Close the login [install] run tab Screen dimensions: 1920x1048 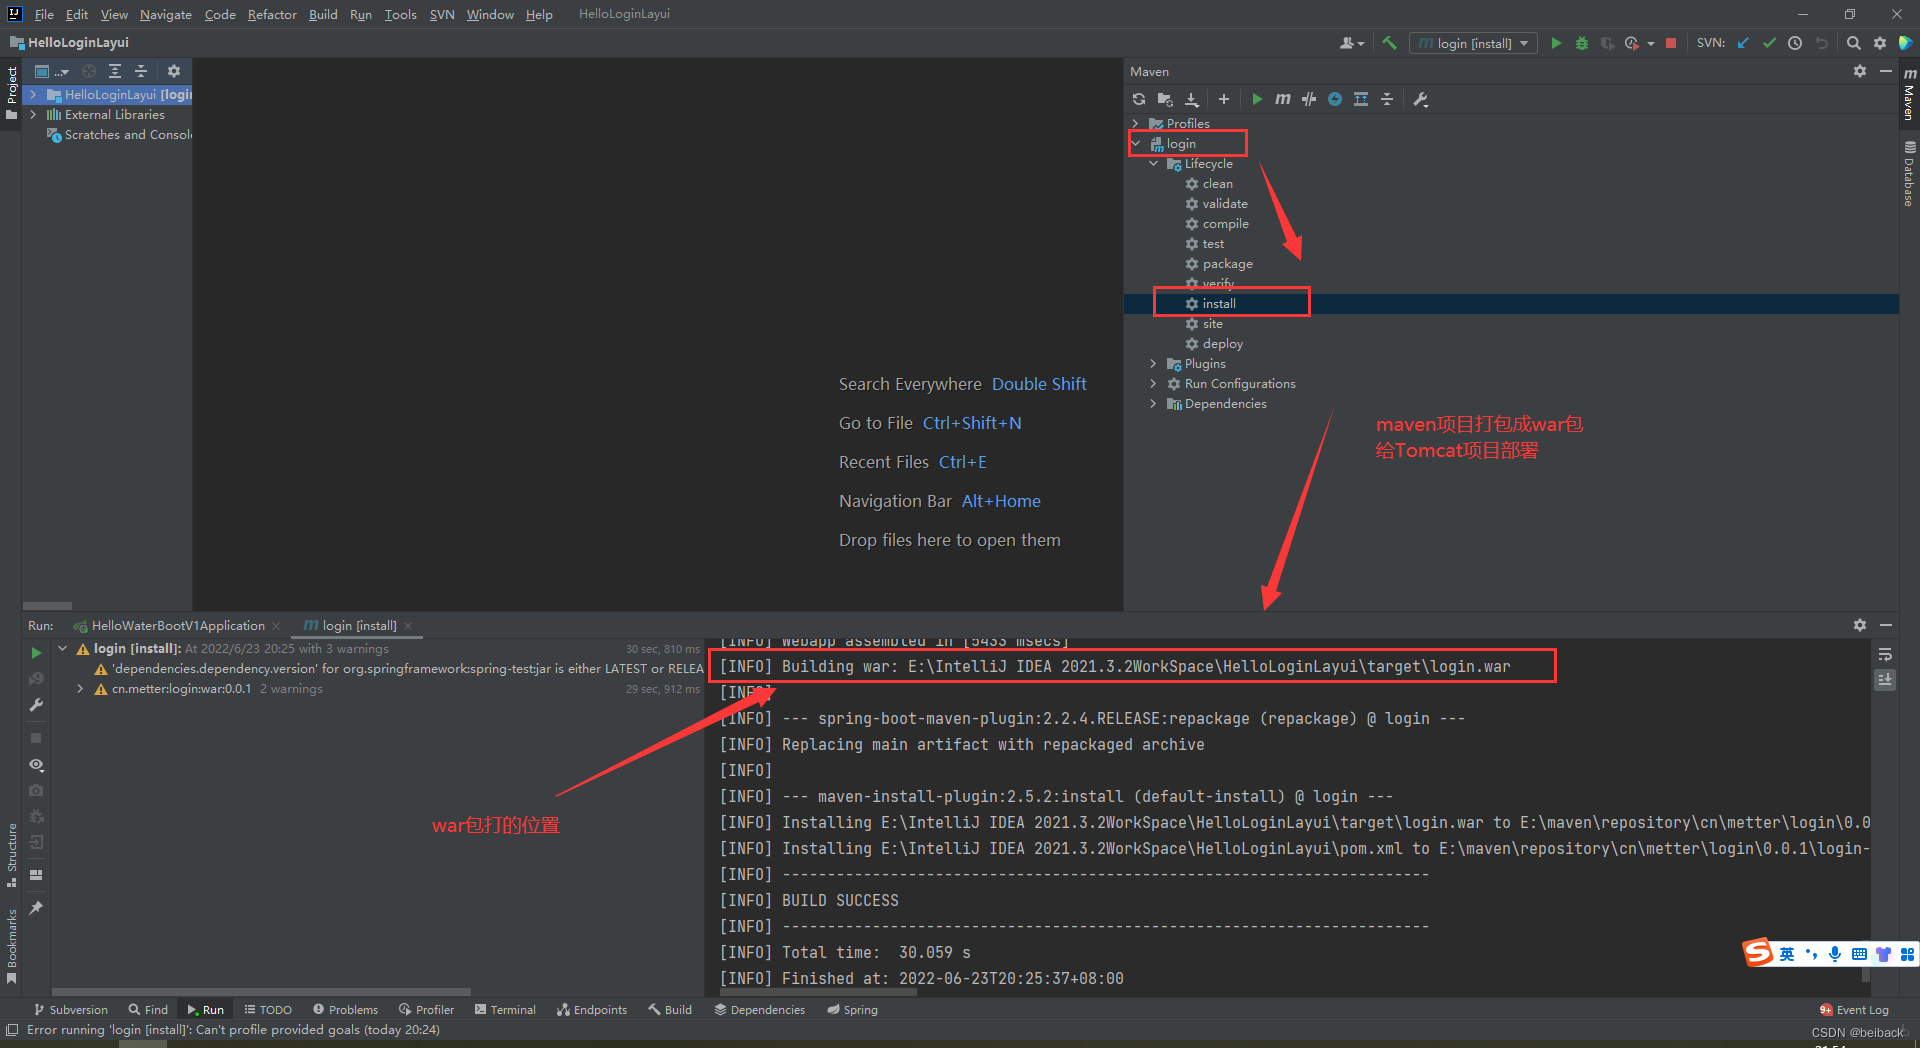(x=408, y=626)
